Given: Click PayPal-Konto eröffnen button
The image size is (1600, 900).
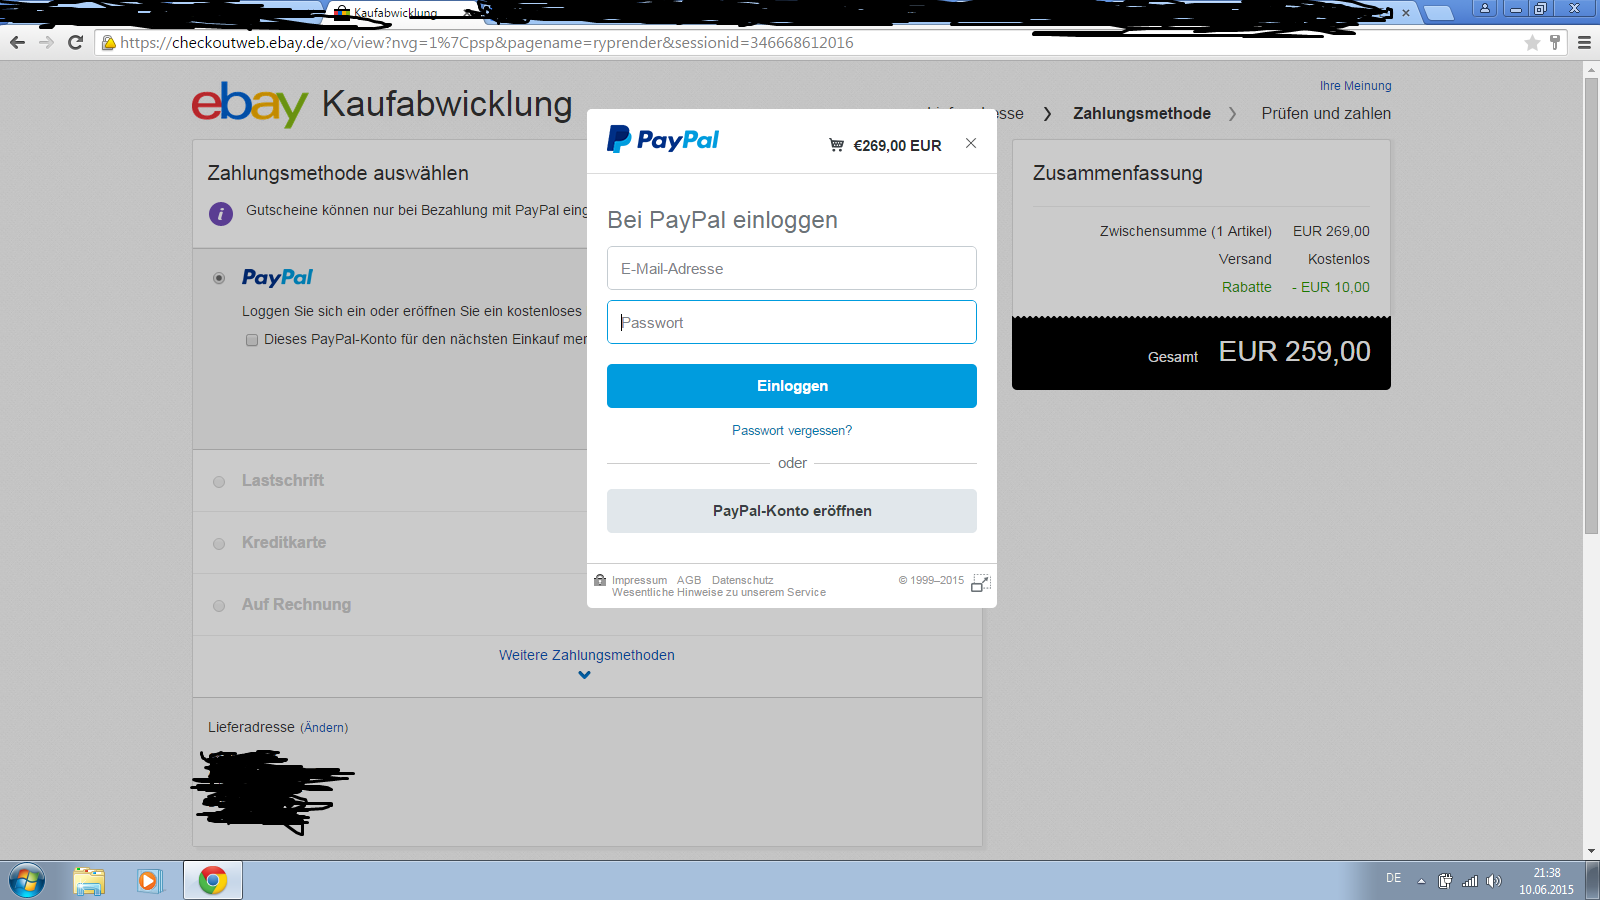Looking at the screenshot, I should click(791, 511).
